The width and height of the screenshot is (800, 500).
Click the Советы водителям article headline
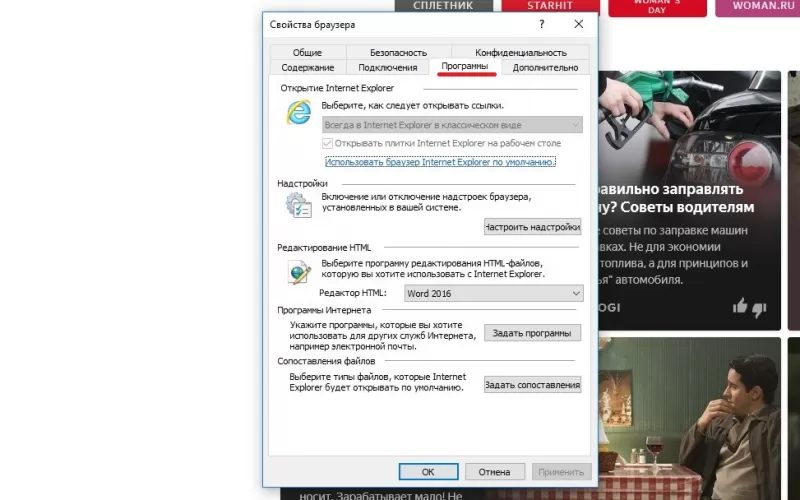click(x=676, y=198)
